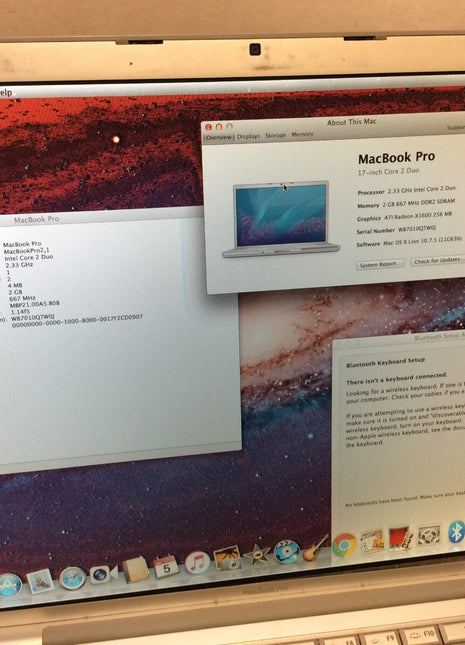Click the Bluetooth icon in the dock
This screenshot has height=645, width=465.
pyautogui.click(x=456, y=532)
